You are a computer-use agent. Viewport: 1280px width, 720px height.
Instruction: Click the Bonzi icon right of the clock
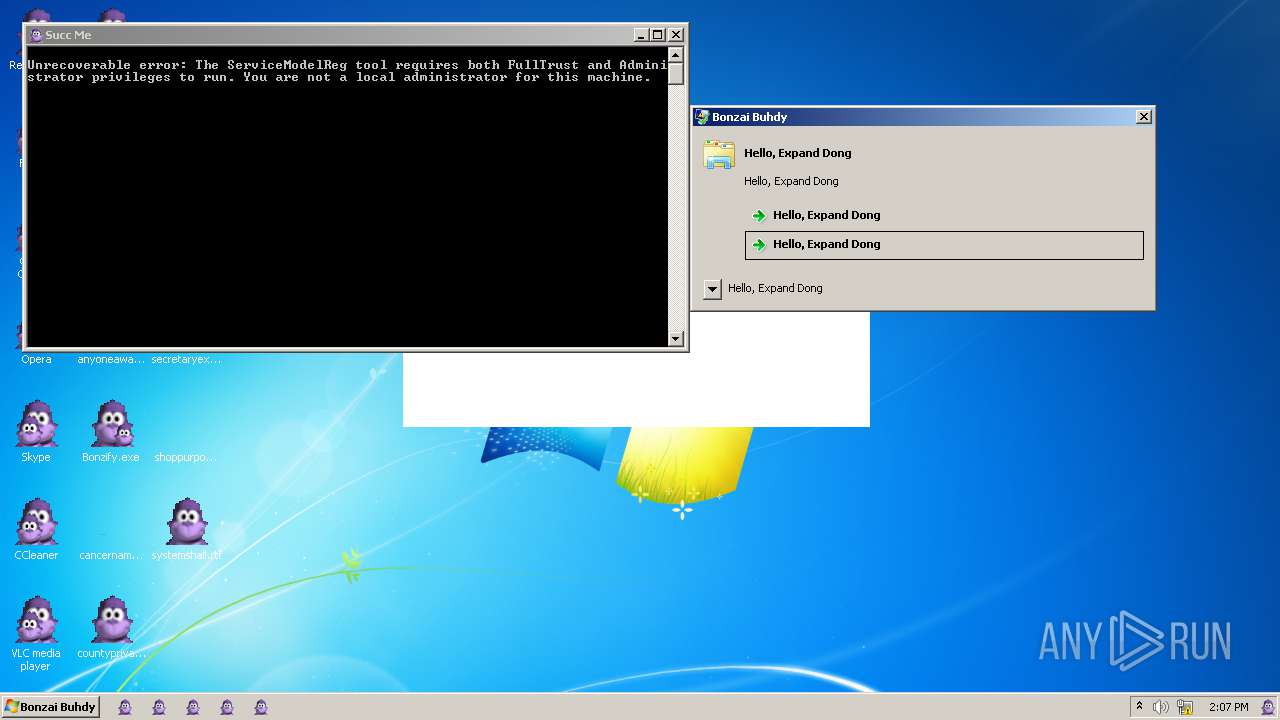(1267, 707)
